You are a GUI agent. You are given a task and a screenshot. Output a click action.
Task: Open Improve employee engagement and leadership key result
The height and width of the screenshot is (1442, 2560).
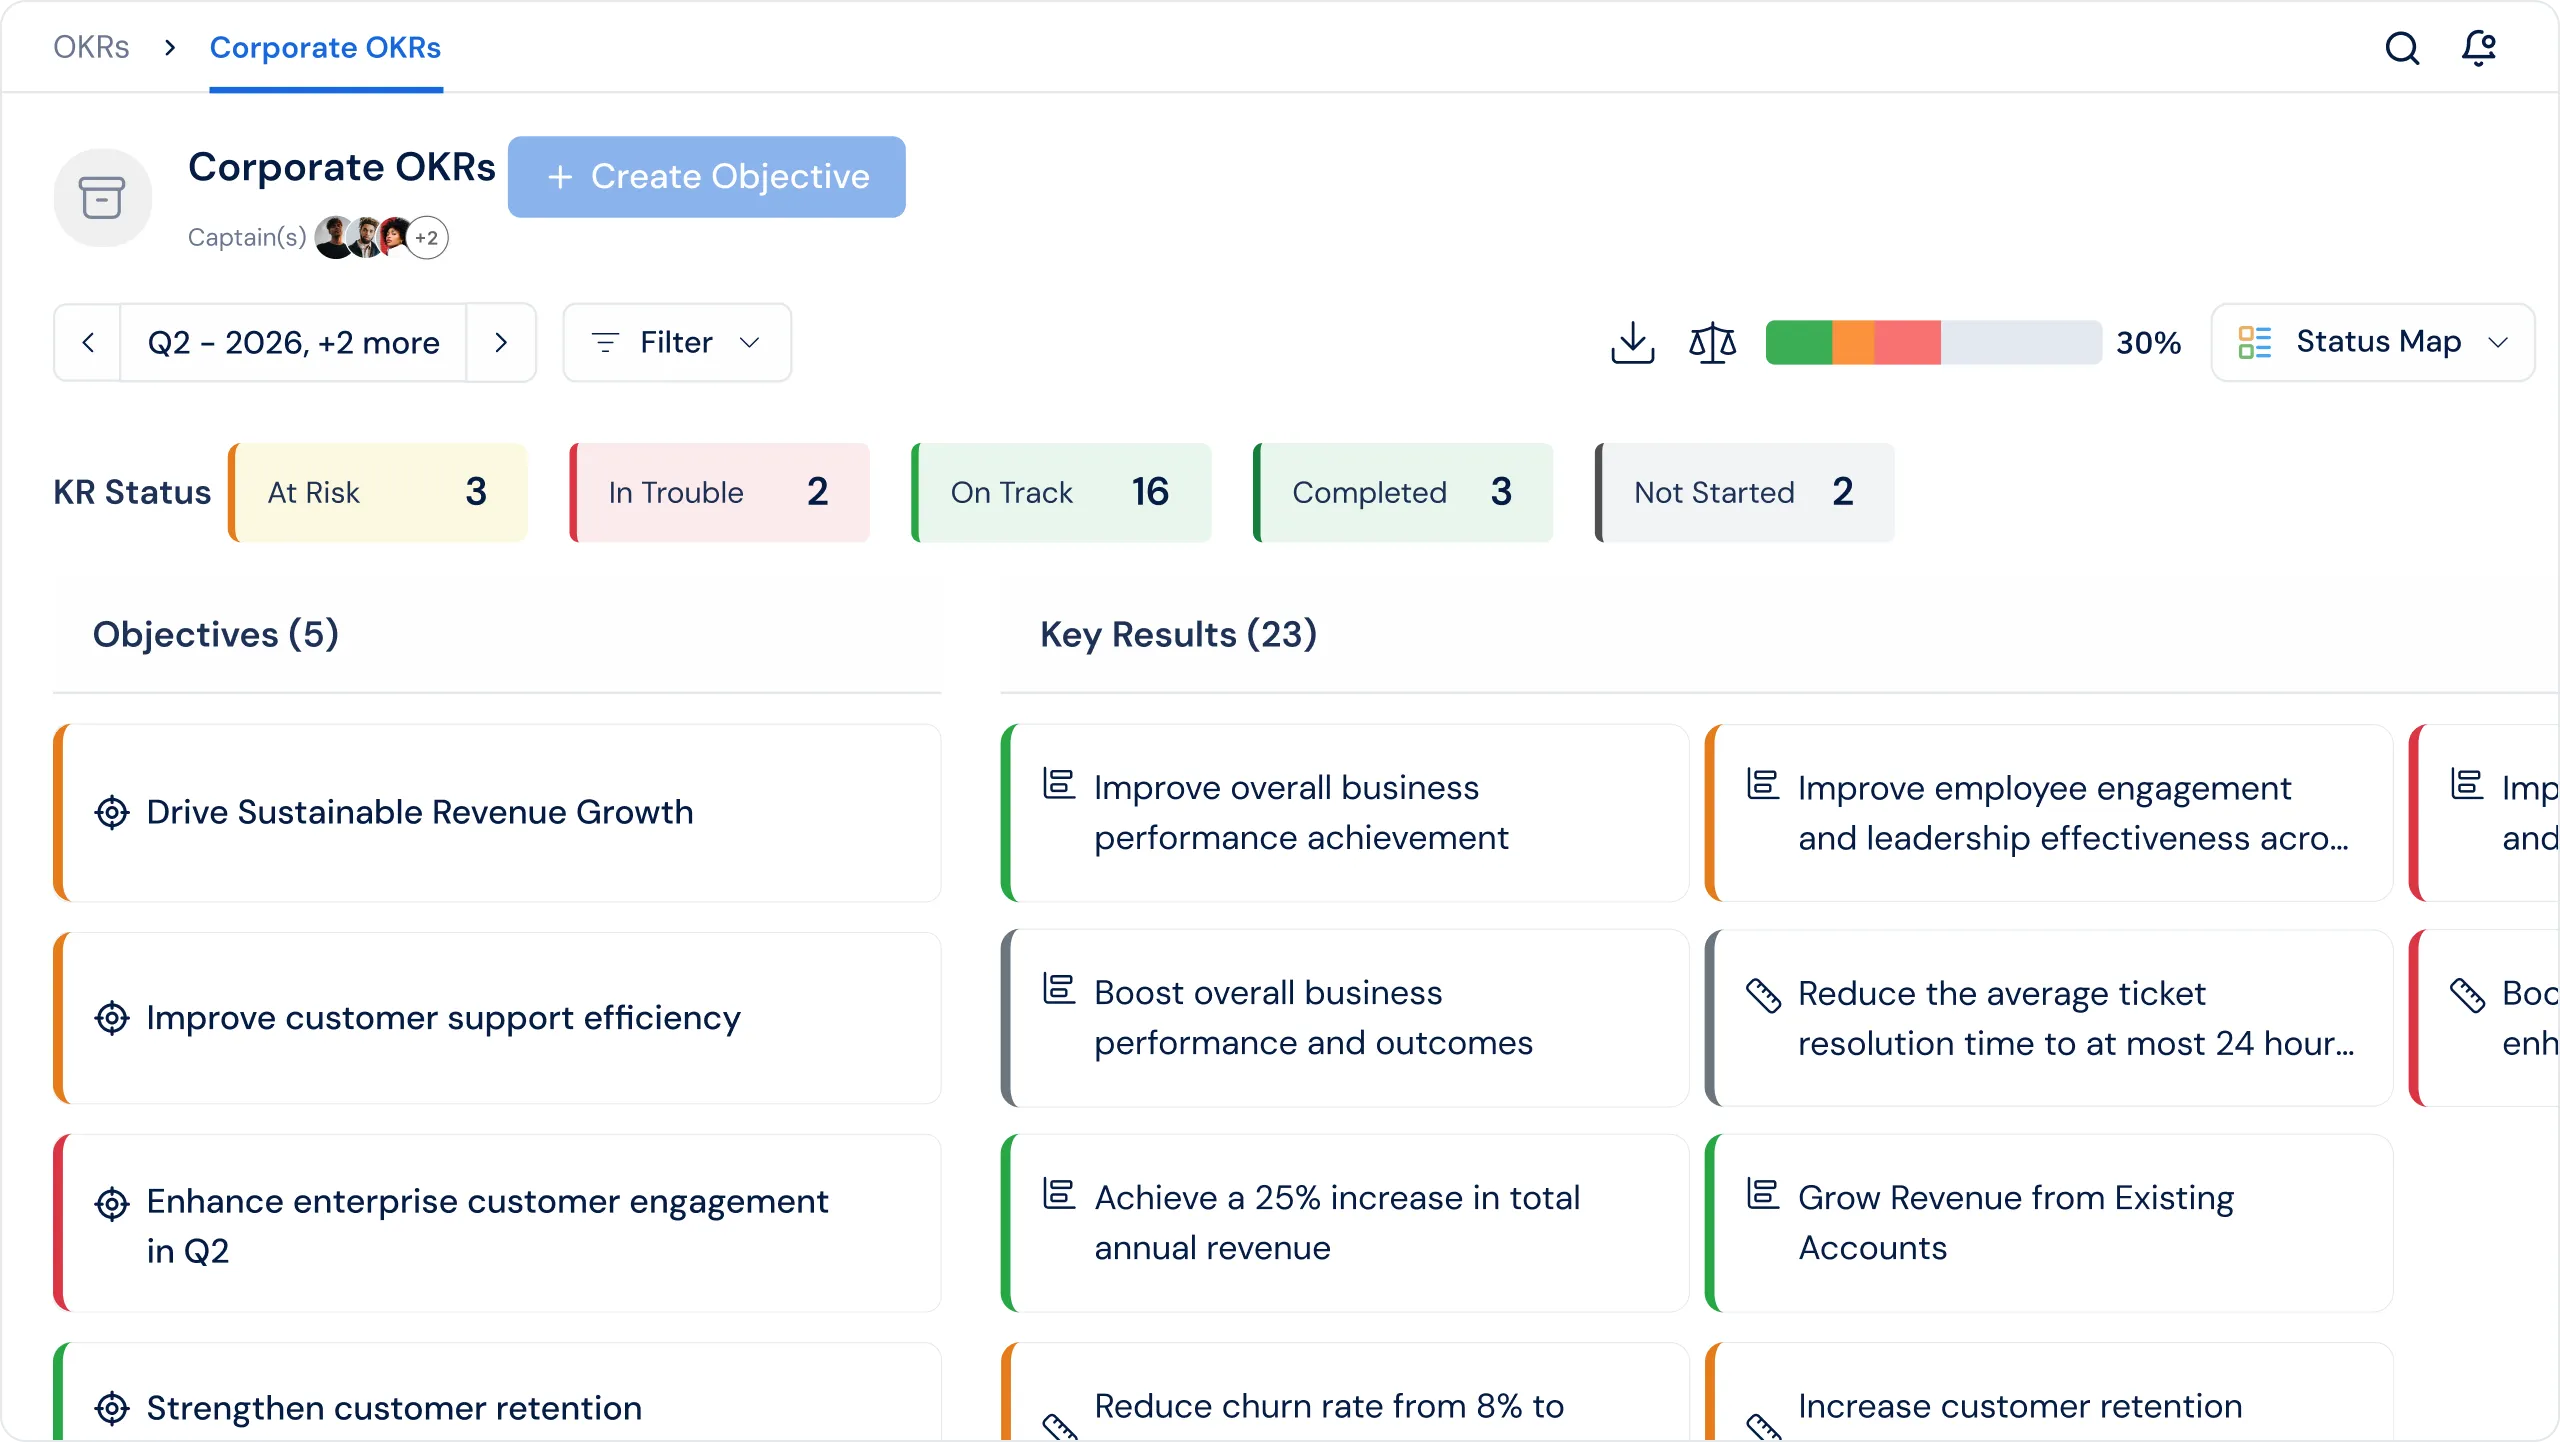[2049, 813]
